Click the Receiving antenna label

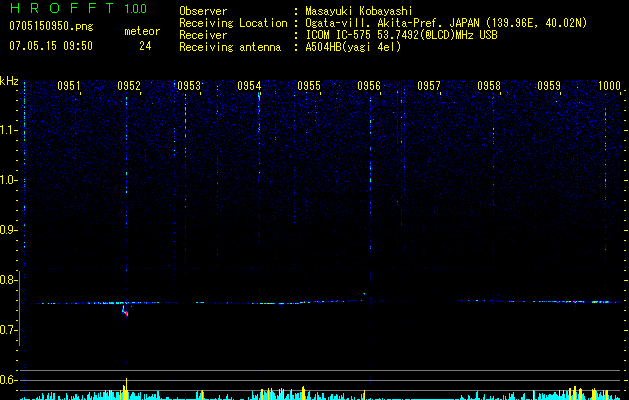click(x=230, y=47)
